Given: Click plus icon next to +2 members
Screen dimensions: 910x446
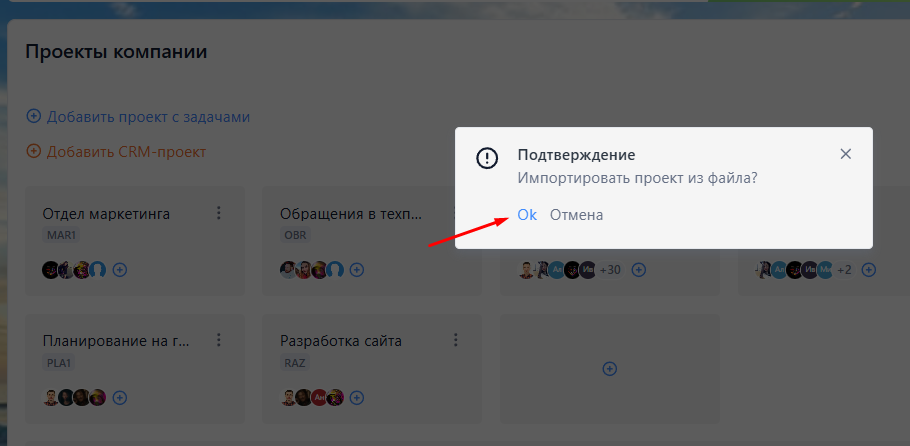Looking at the screenshot, I should click(868, 269).
